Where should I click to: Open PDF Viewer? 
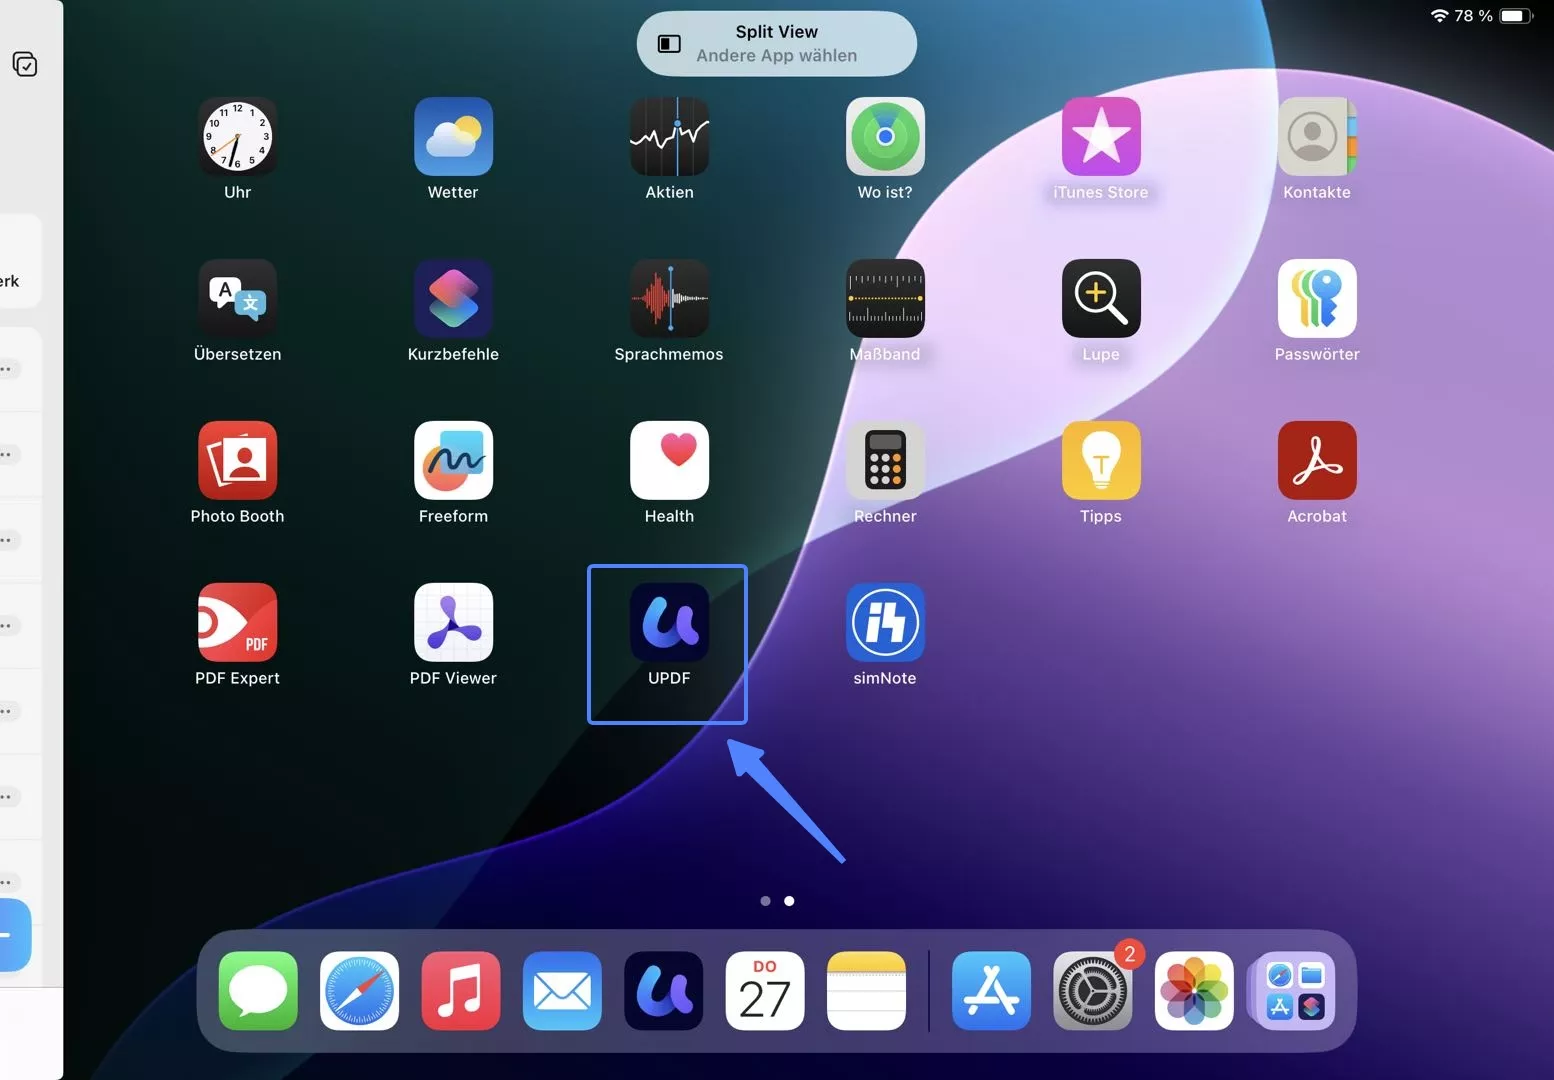(x=453, y=622)
